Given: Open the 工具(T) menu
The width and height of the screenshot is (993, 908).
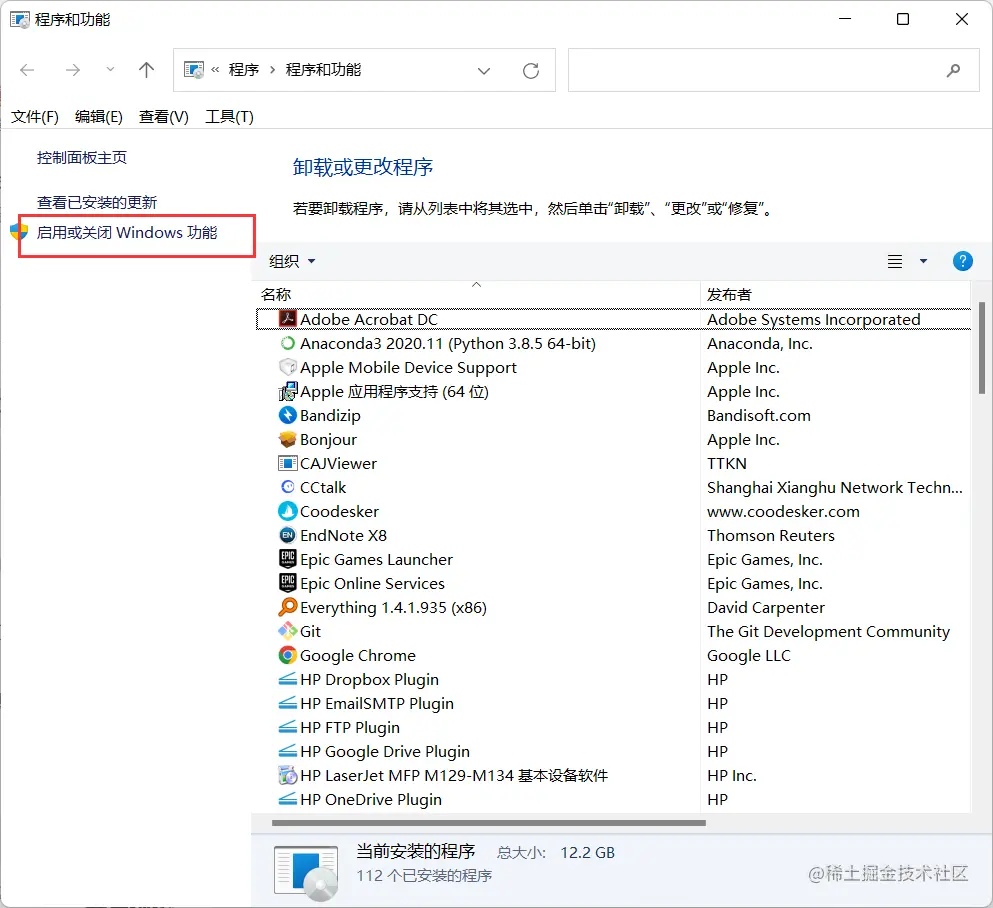Looking at the screenshot, I should click(x=228, y=116).
